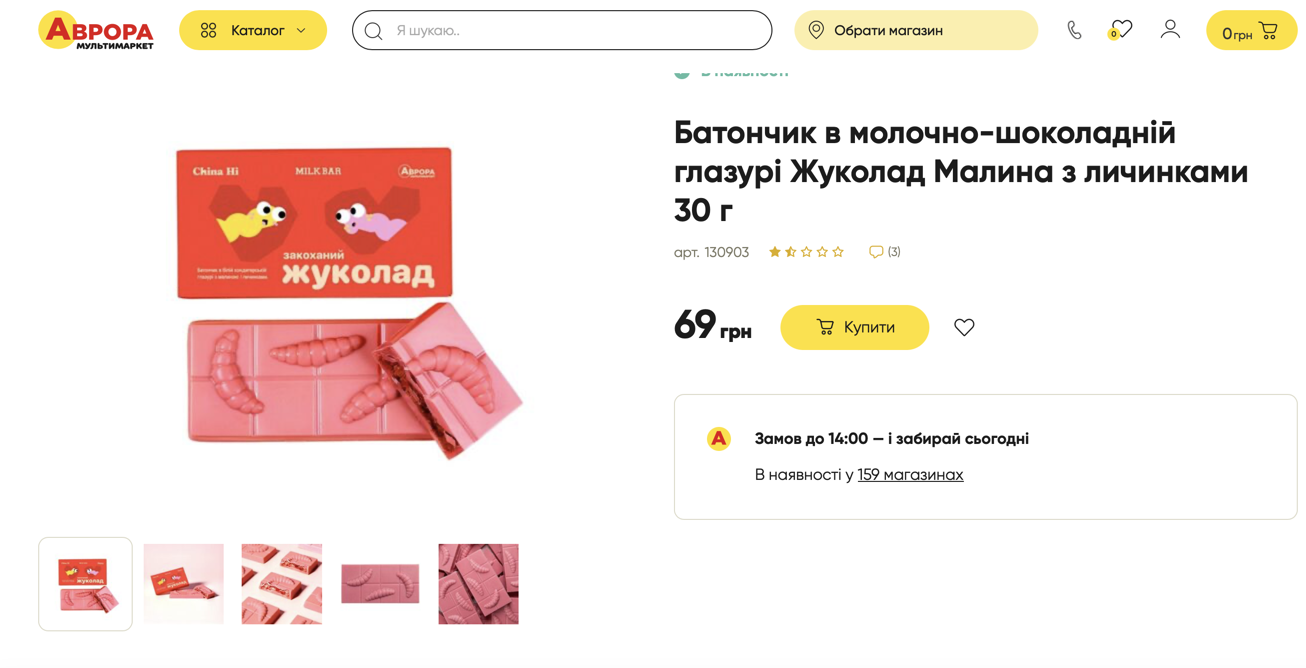Add product to favorites with heart
Screen dimensions: 1306x668
click(964, 327)
